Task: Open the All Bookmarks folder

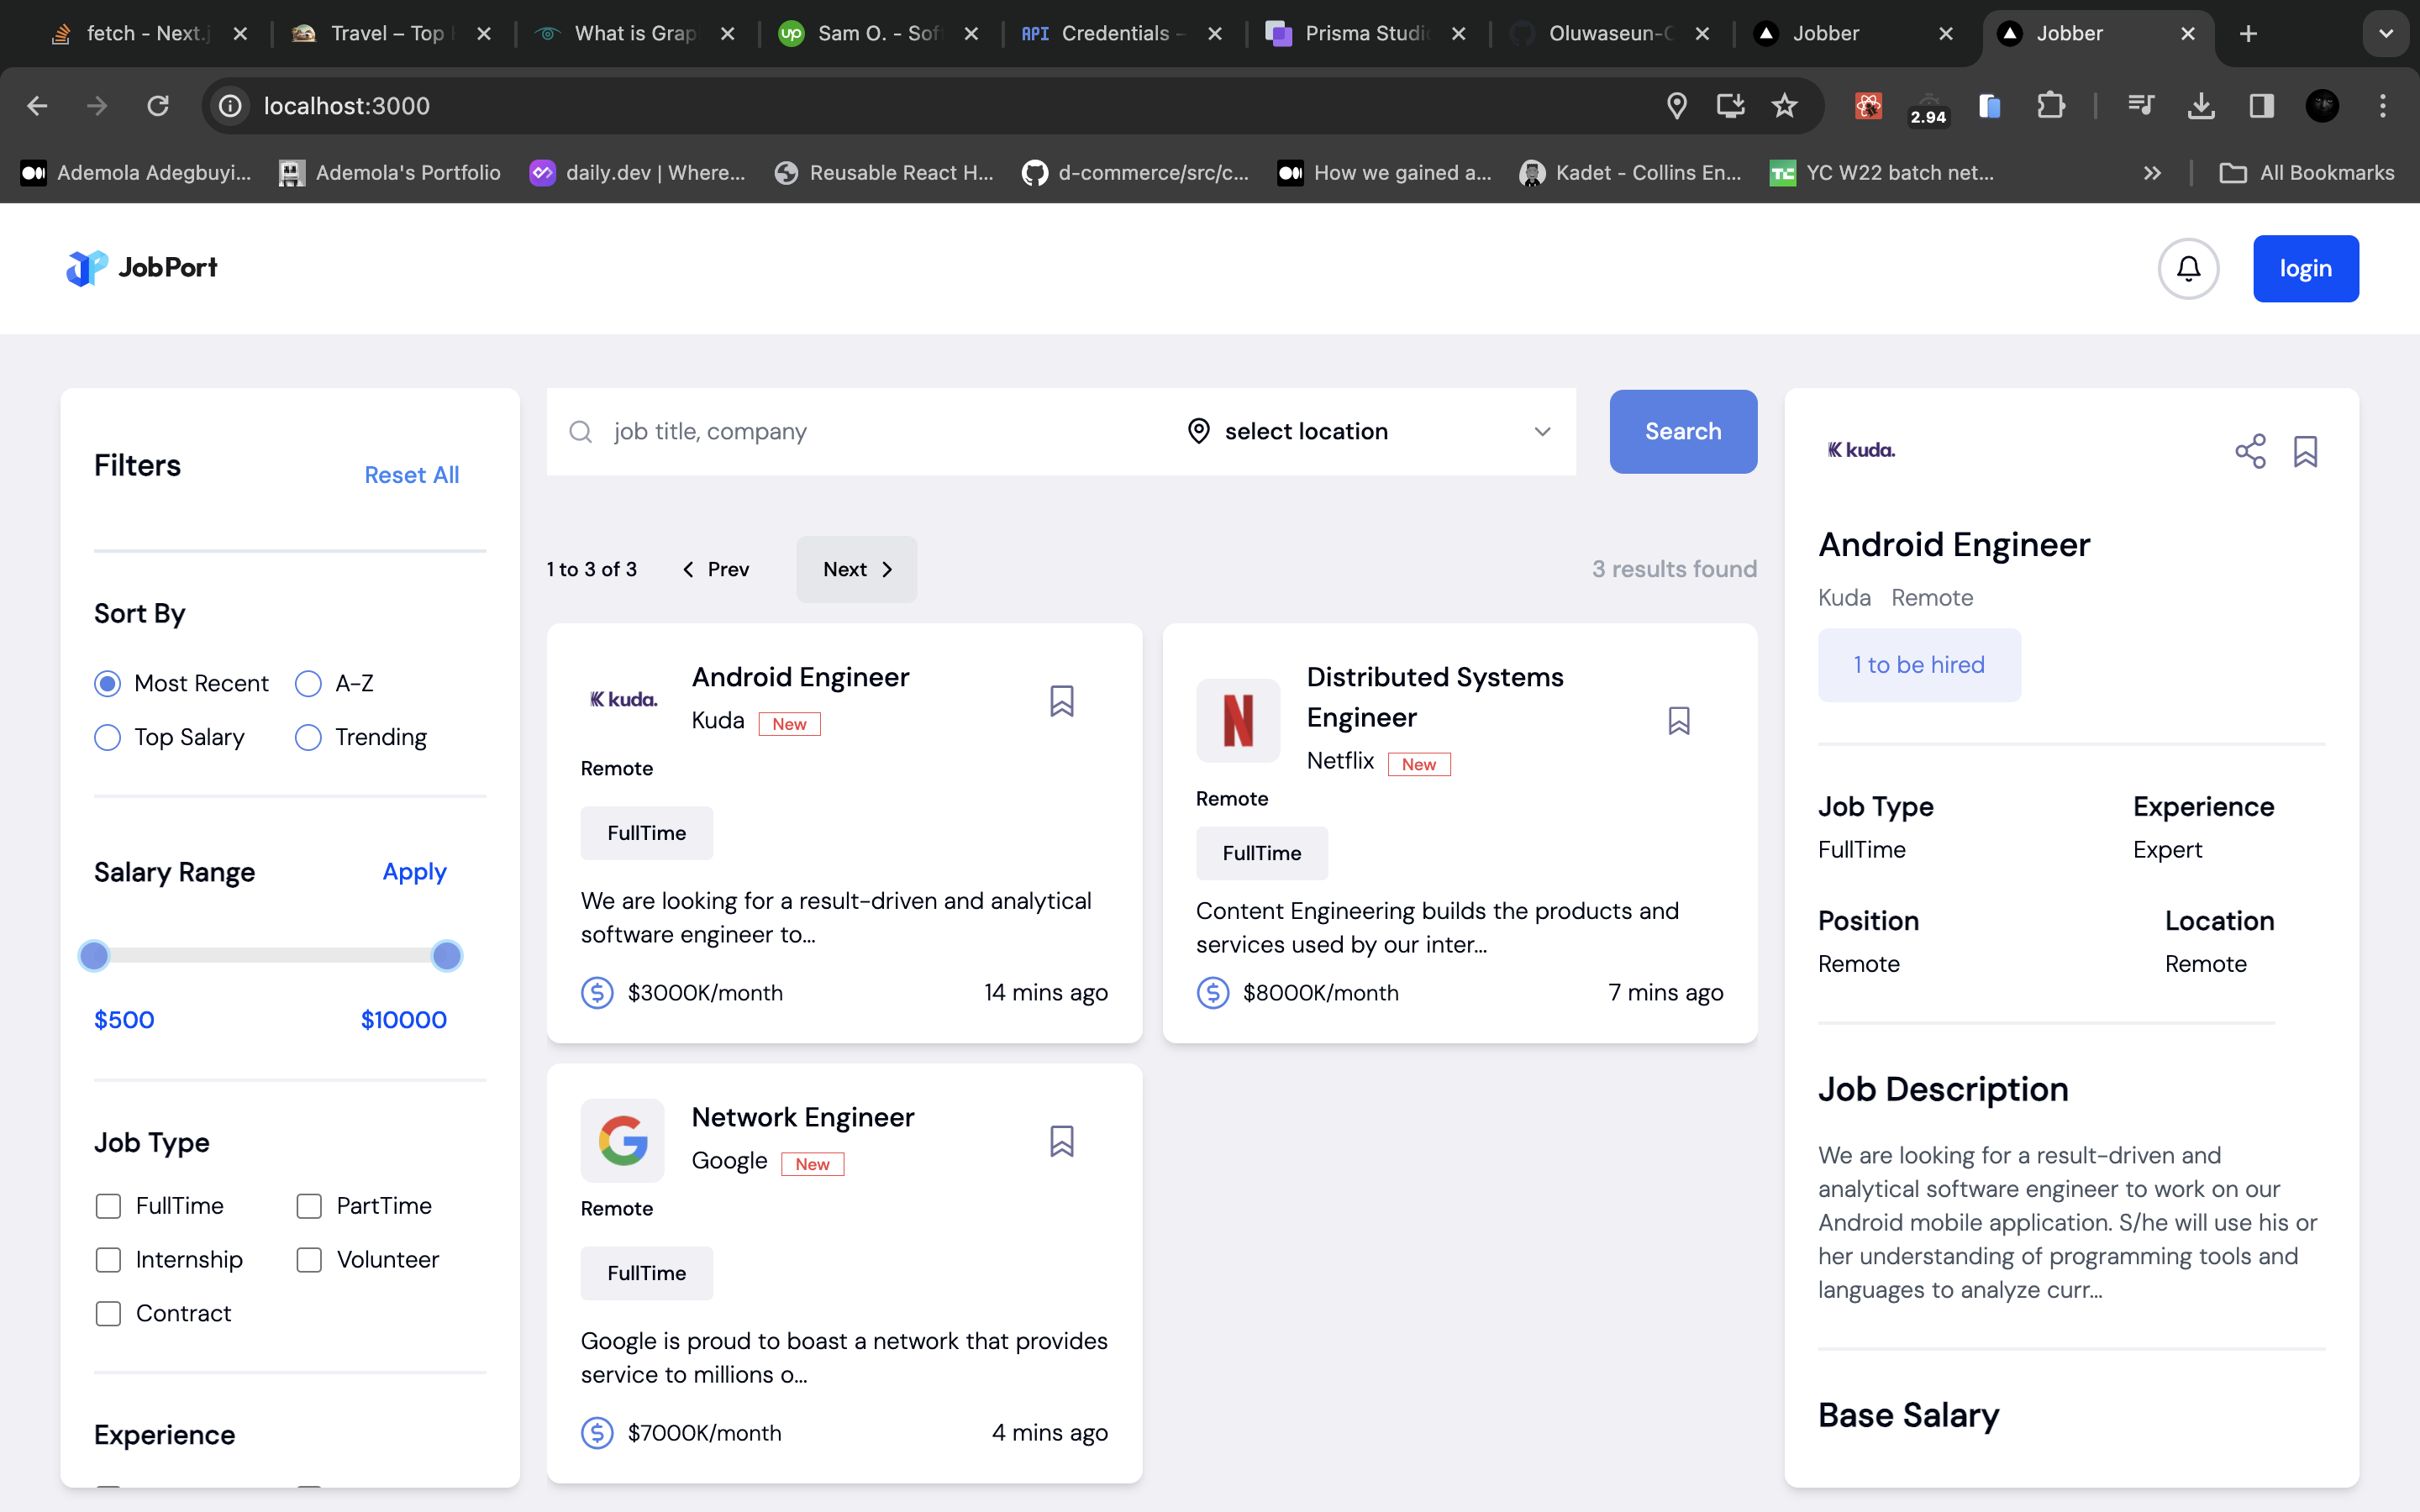Action: point(2307,173)
